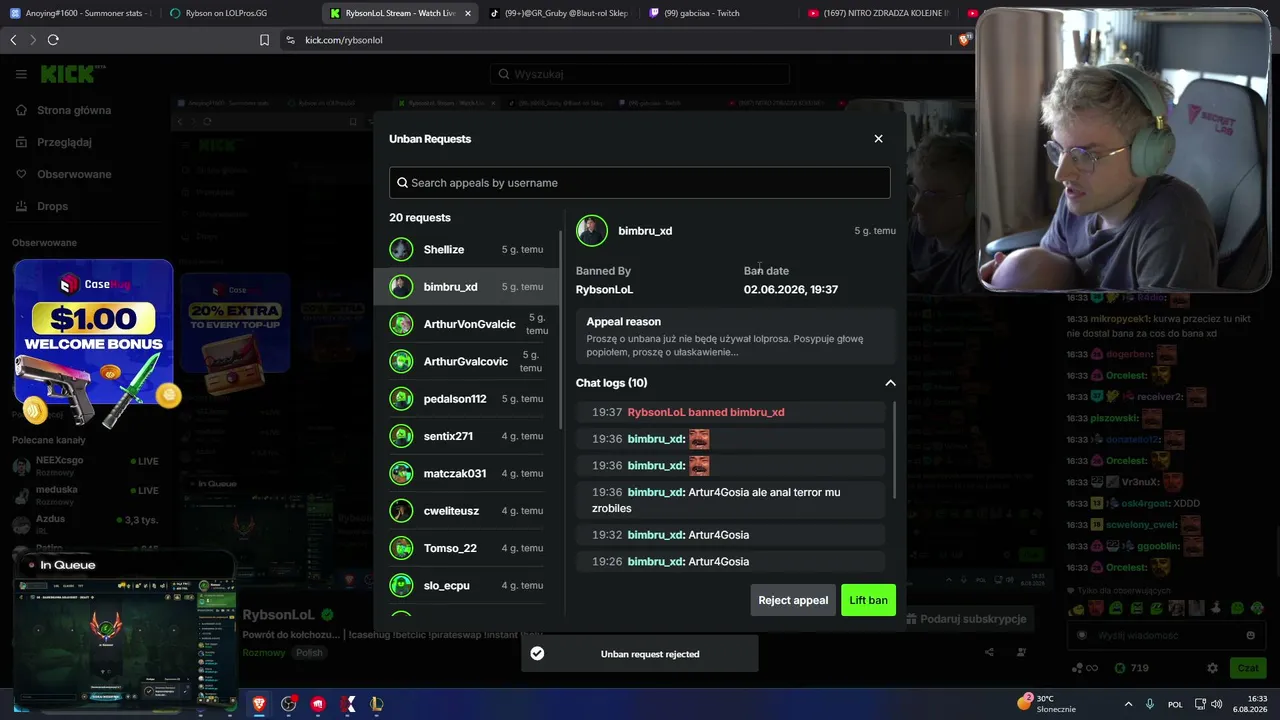Select the slo_ecpu unban request
Viewport: 1280px width, 720px height.
pos(466,585)
